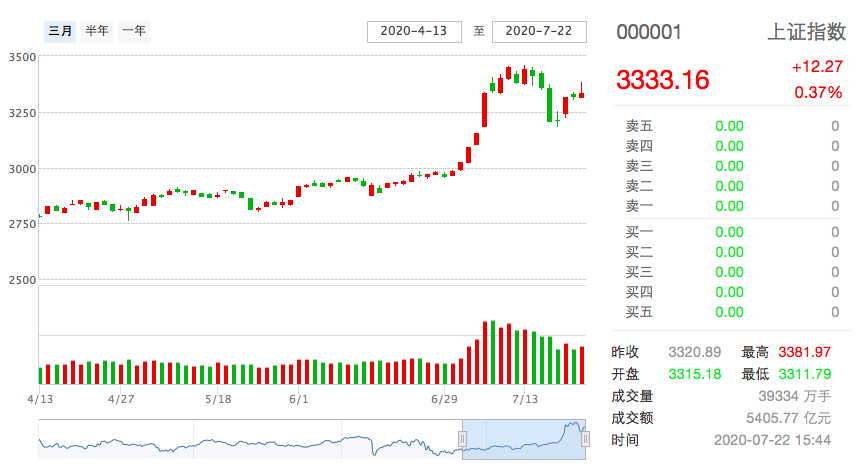Click the 3500 y-axis label
856x474 pixels.
[x=22, y=57]
